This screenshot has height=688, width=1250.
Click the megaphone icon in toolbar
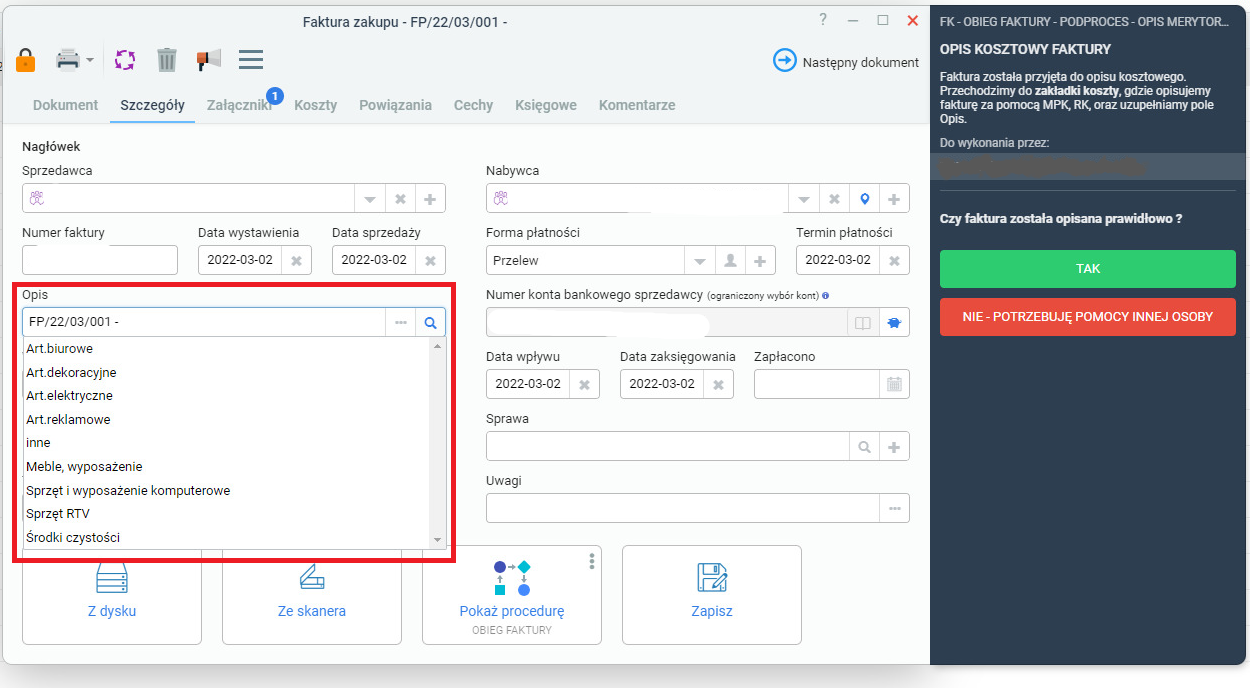208,60
